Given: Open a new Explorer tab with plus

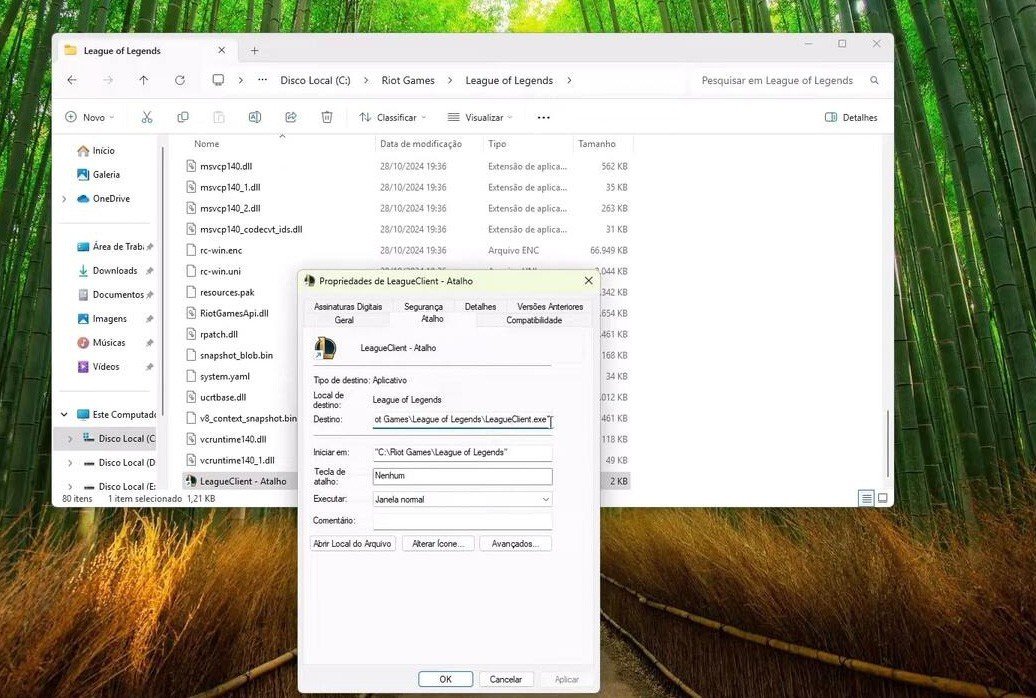Looking at the screenshot, I should [254, 50].
